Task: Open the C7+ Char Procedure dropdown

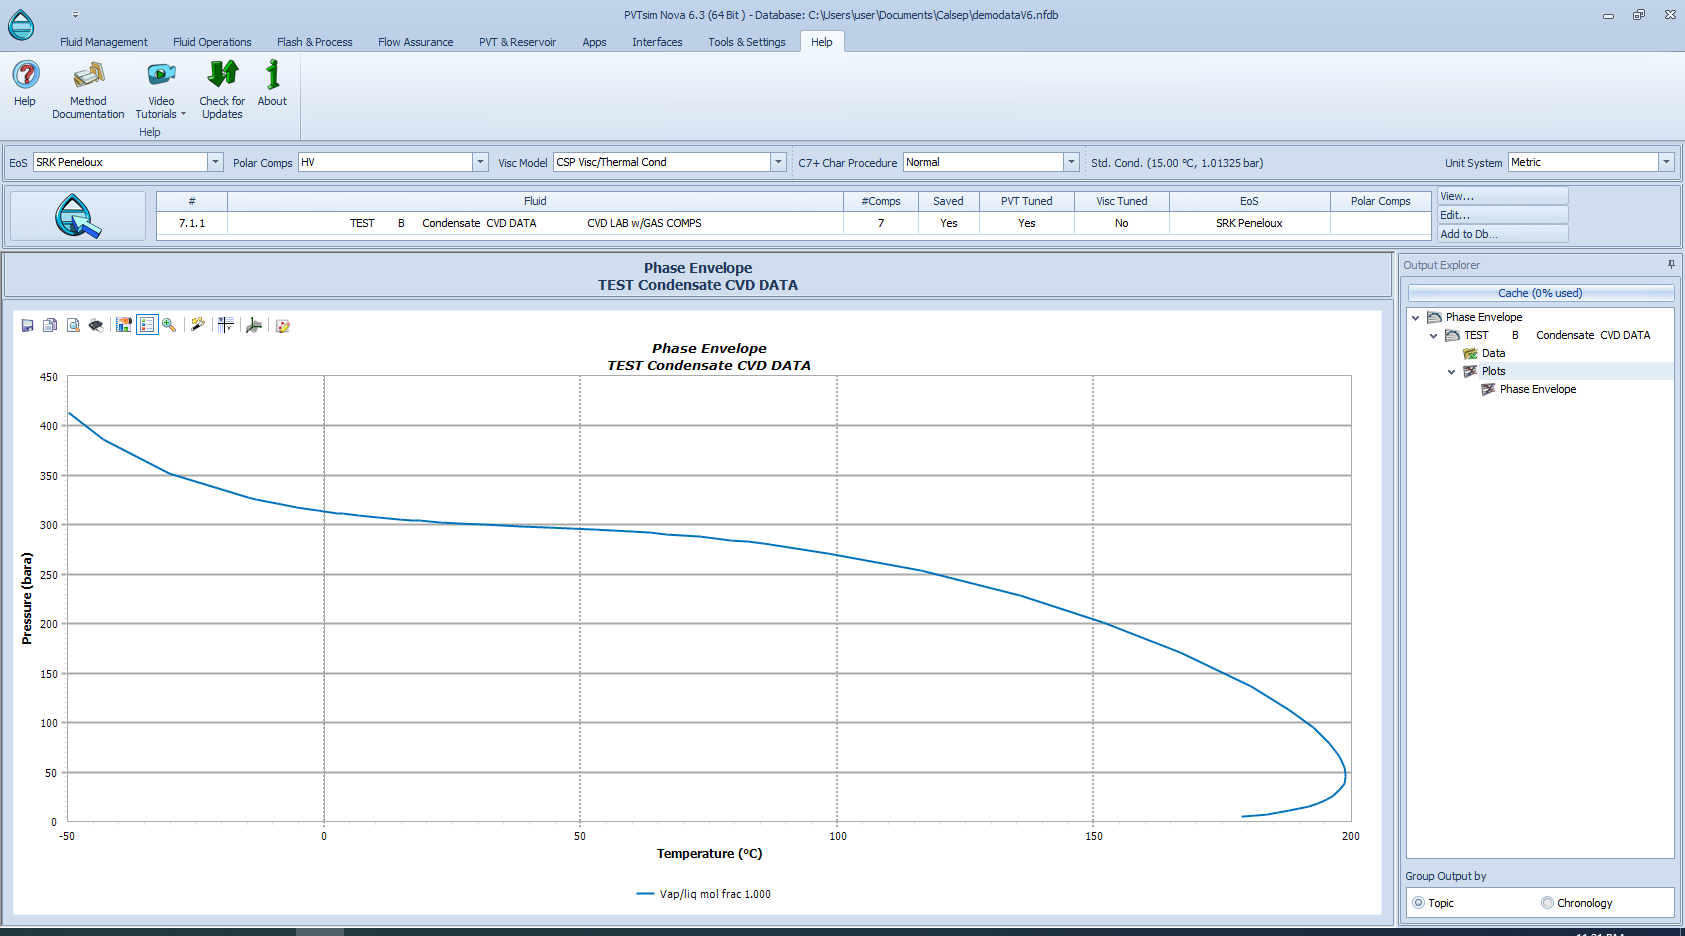Action: (x=1071, y=162)
